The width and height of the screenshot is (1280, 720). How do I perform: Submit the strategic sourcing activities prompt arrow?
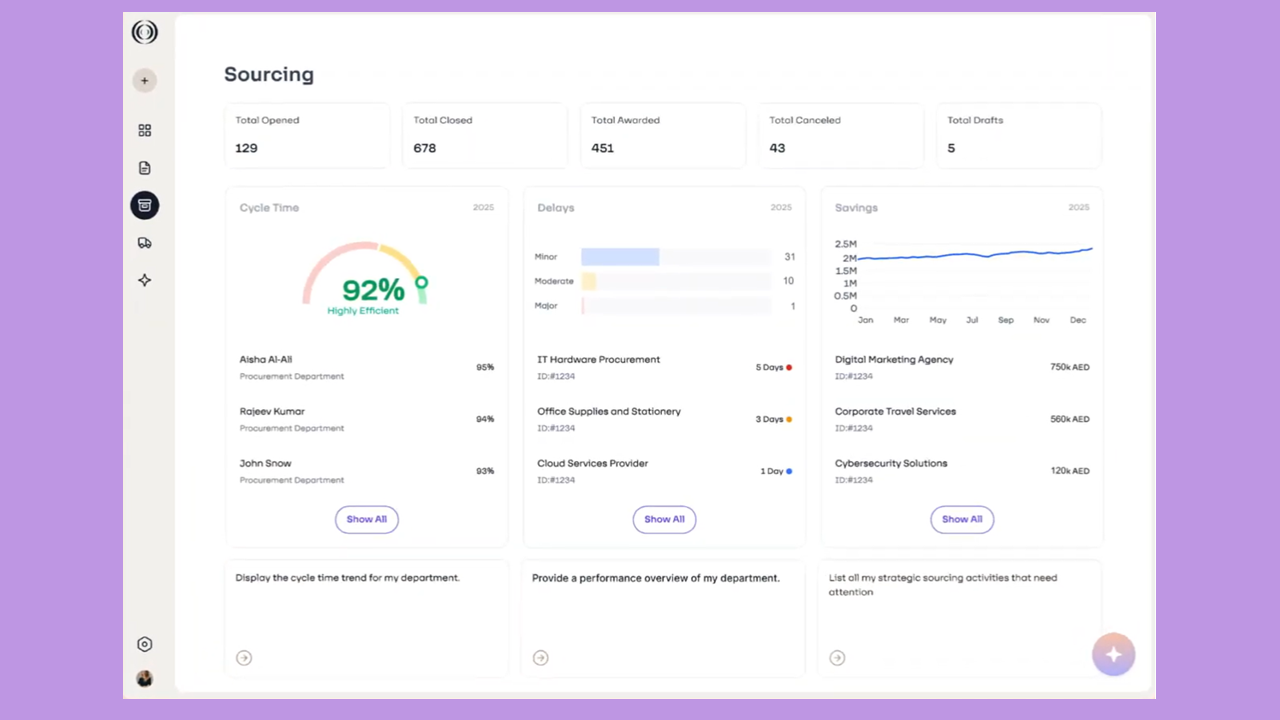(x=838, y=658)
